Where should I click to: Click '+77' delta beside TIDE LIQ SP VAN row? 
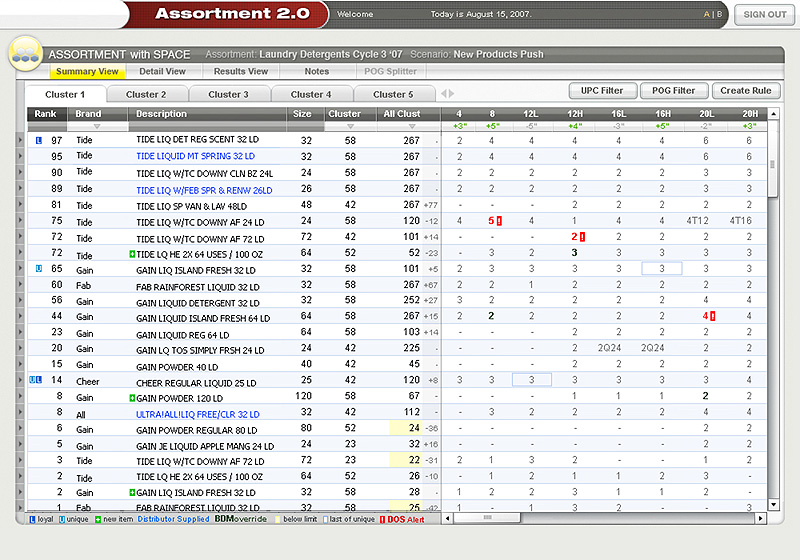coord(431,205)
